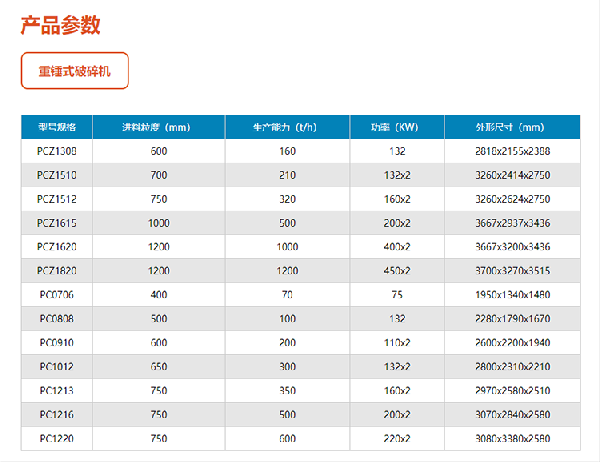
Task: Click dimensions 3667x2937x3436
Action: 512,223
